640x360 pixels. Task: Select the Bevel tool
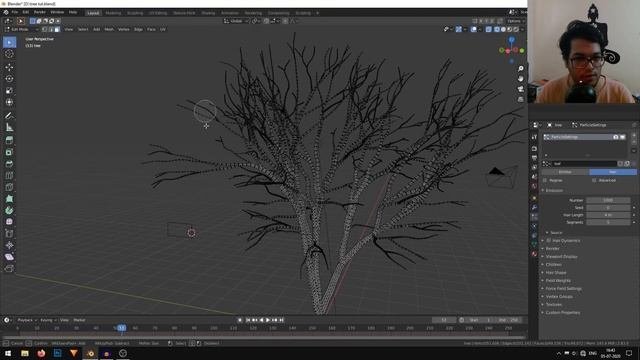click(9, 164)
